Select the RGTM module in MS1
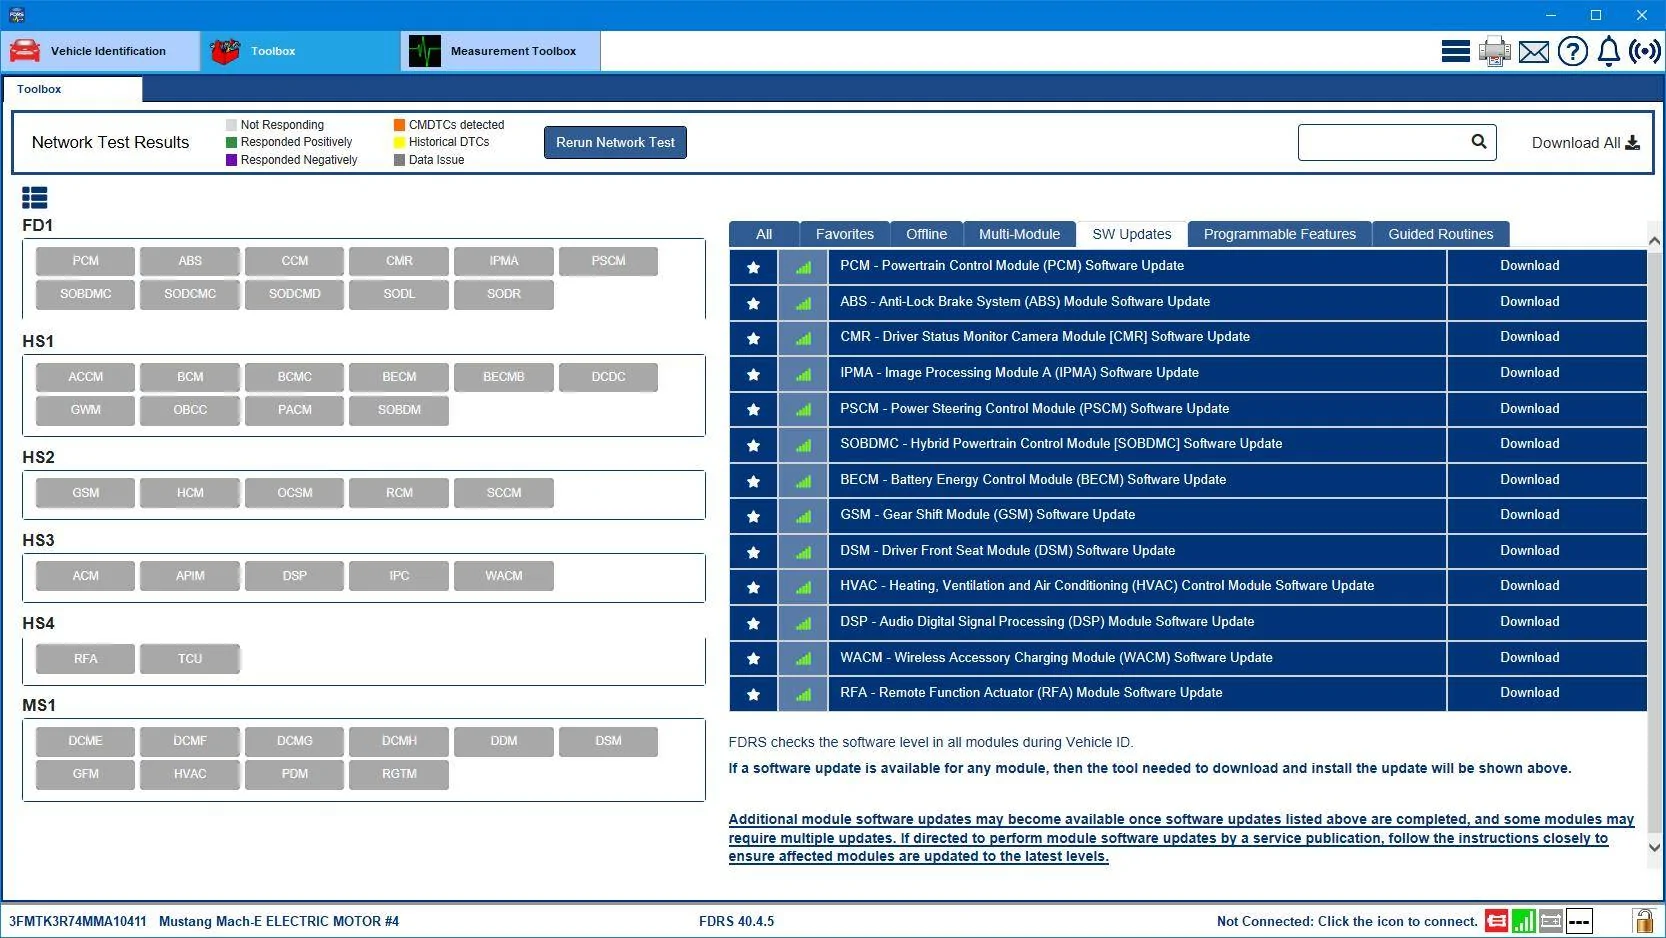The height and width of the screenshot is (938, 1666). pos(399,774)
